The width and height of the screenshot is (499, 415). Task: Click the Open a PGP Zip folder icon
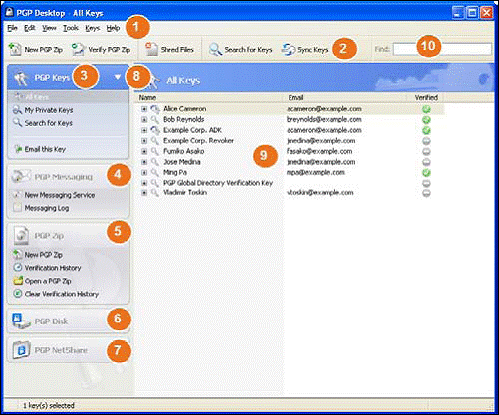pyautogui.click(x=18, y=281)
